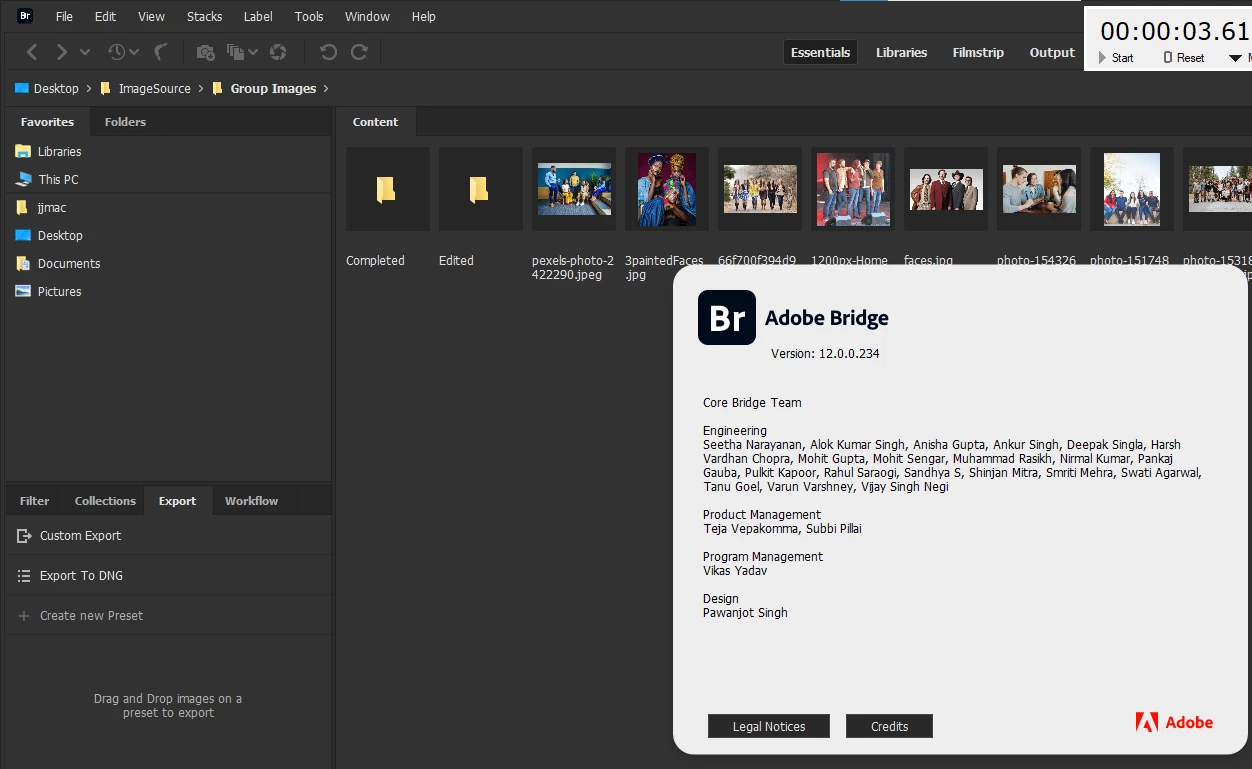Select the Folders panel tab
Screen dimensions: 1252x769
click(125, 122)
